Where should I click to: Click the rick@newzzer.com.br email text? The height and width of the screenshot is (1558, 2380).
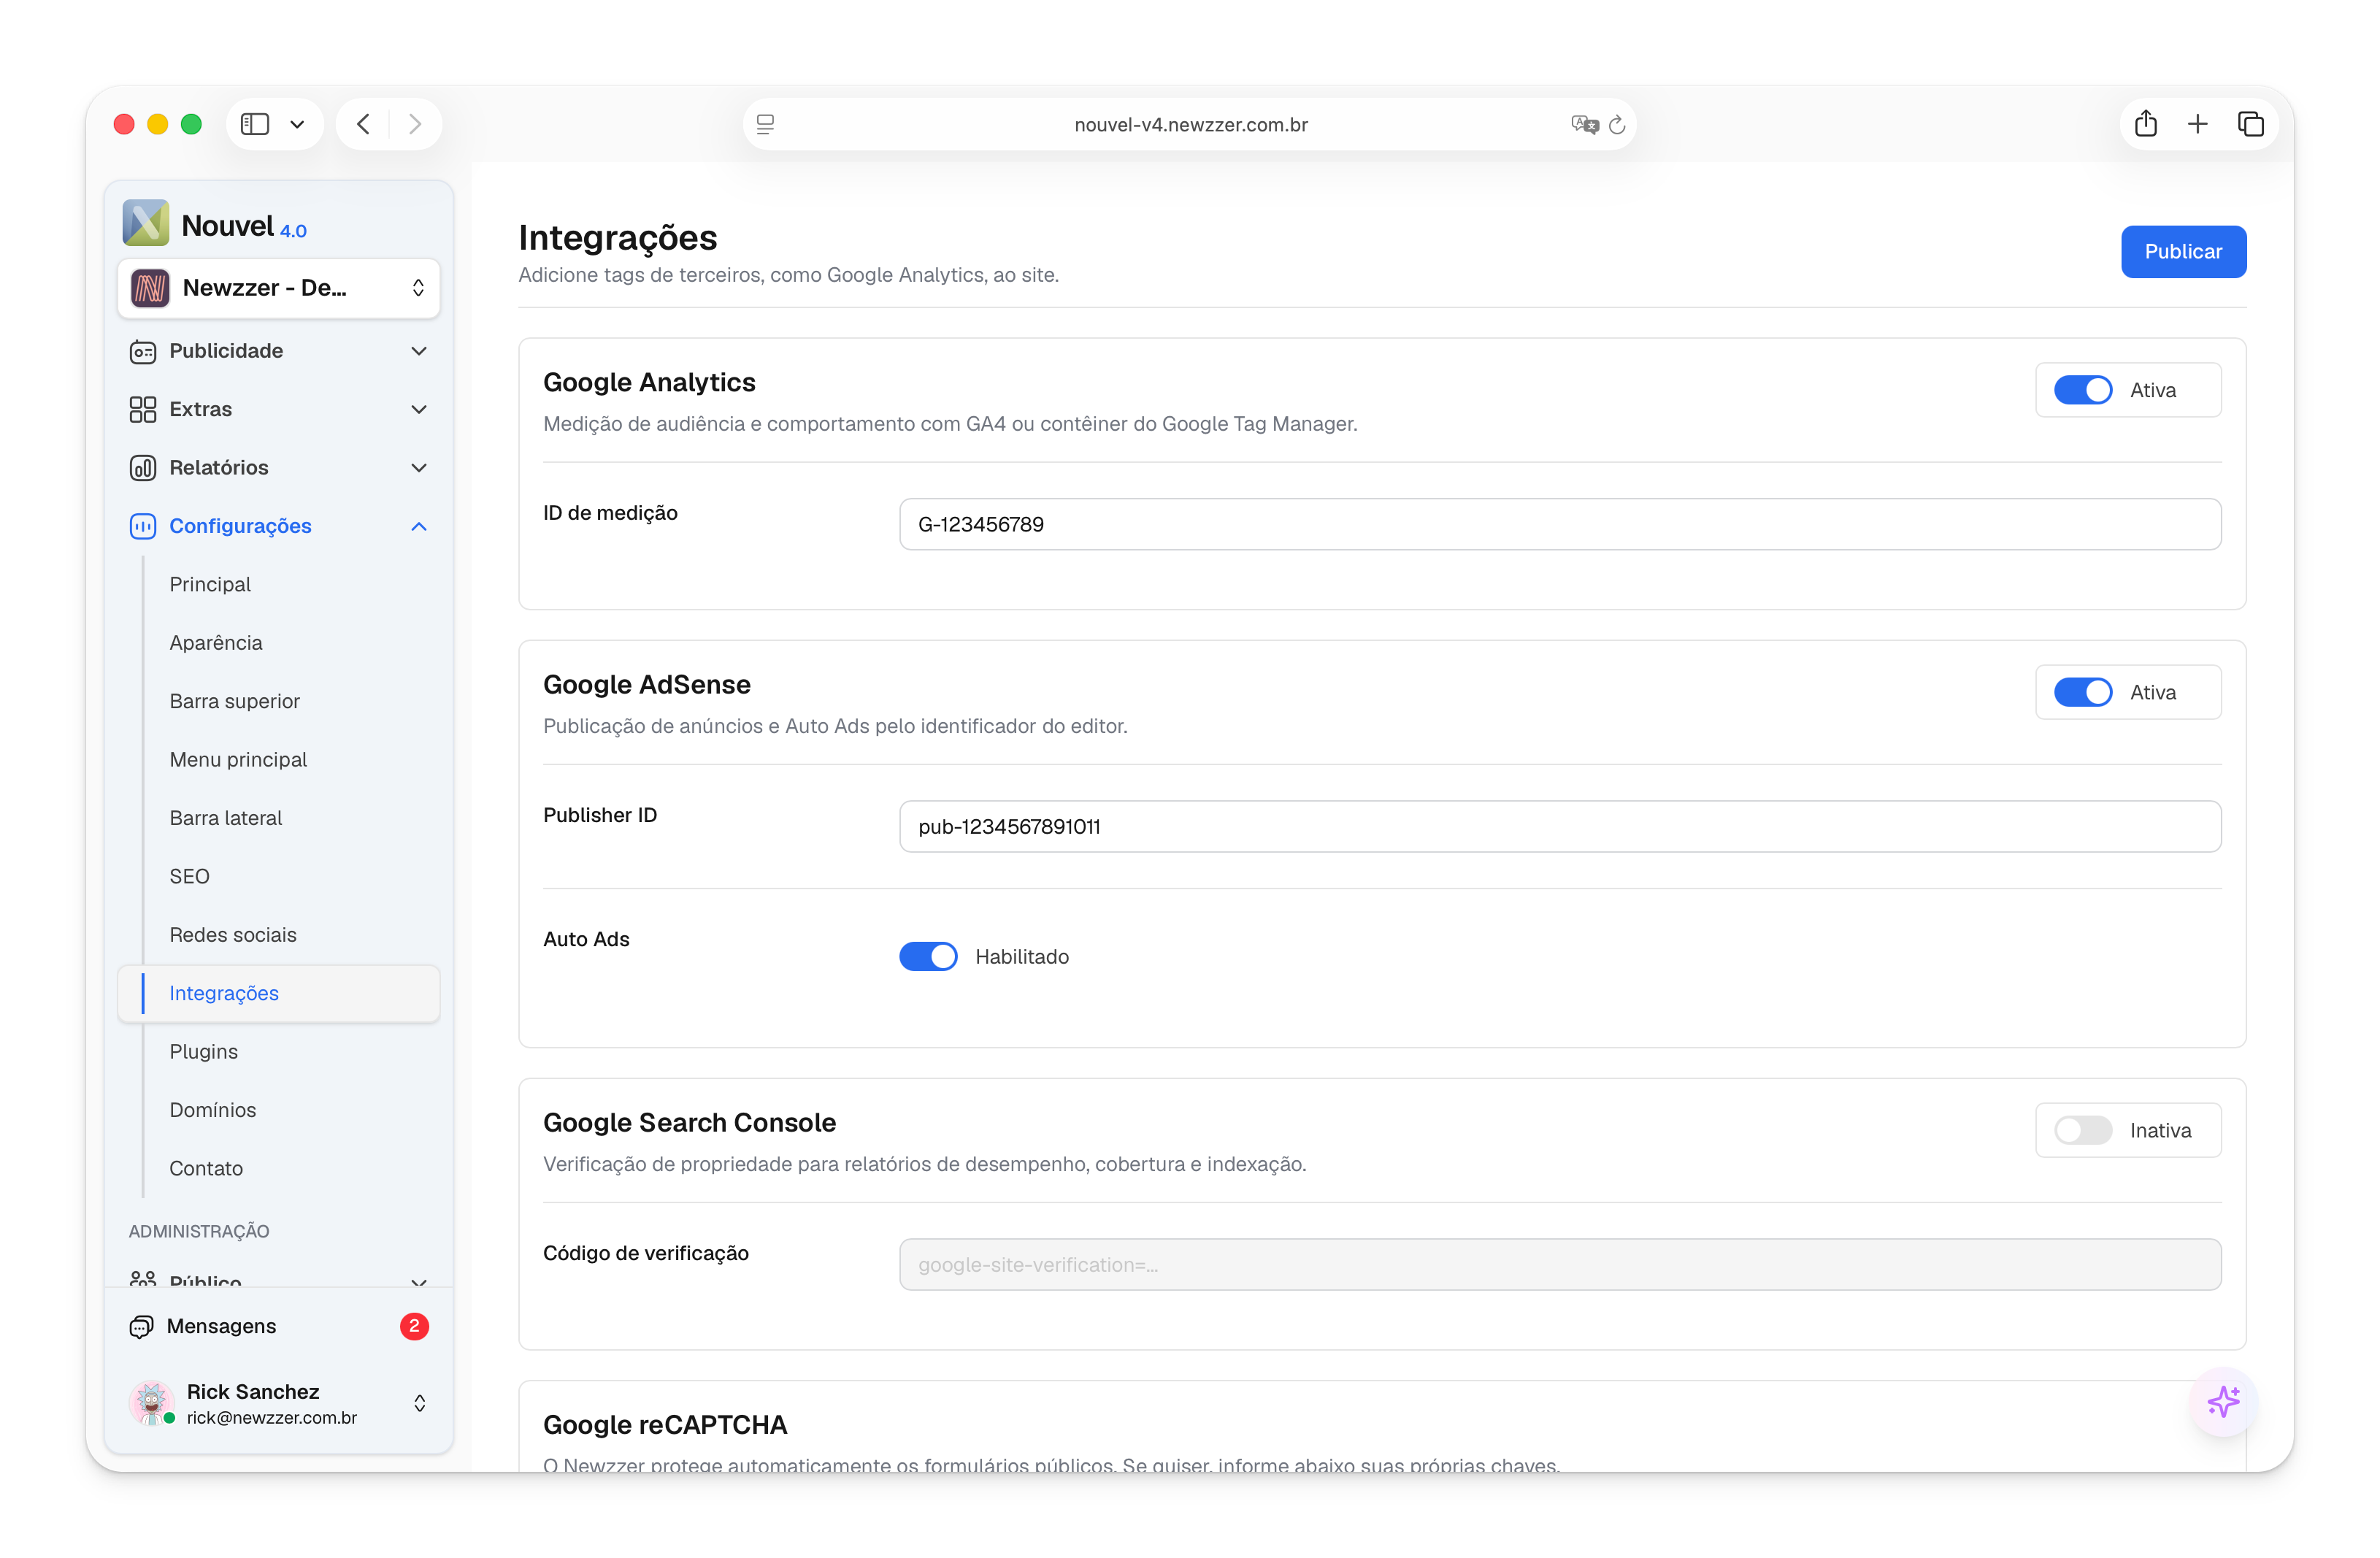(272, 1418)
